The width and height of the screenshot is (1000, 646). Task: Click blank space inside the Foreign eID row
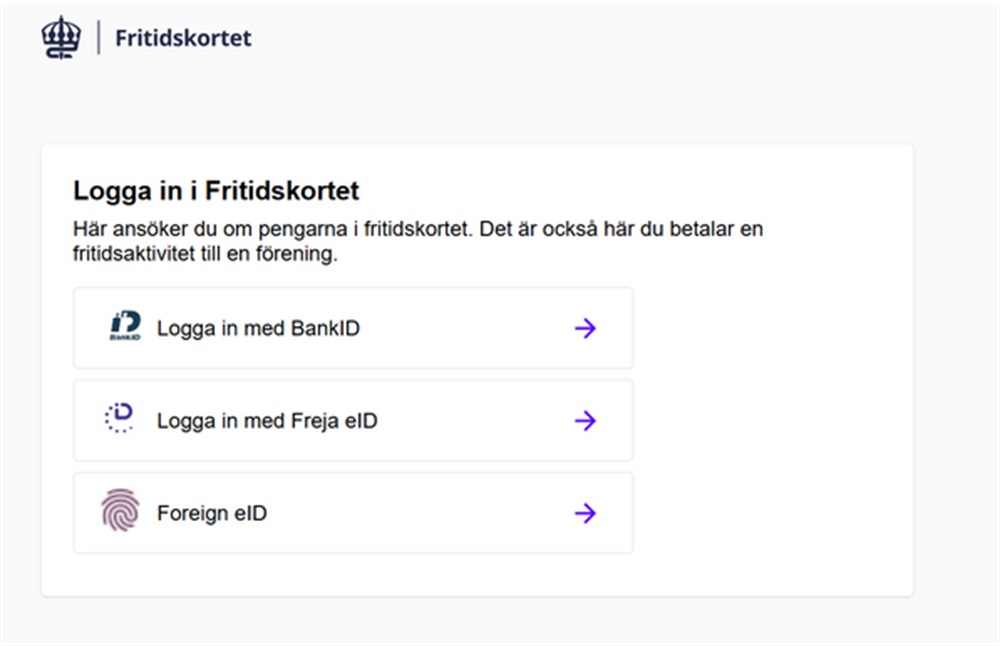click(x=420, y=514)
